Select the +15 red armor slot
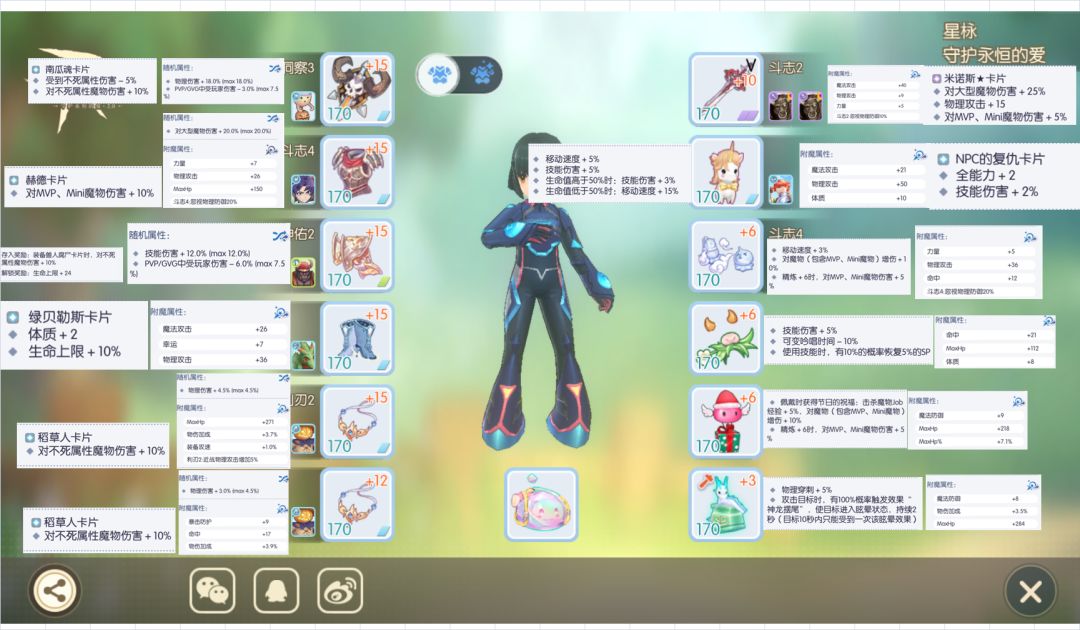The height and width of the screenshot is (630, 1080). coord(357,173)
